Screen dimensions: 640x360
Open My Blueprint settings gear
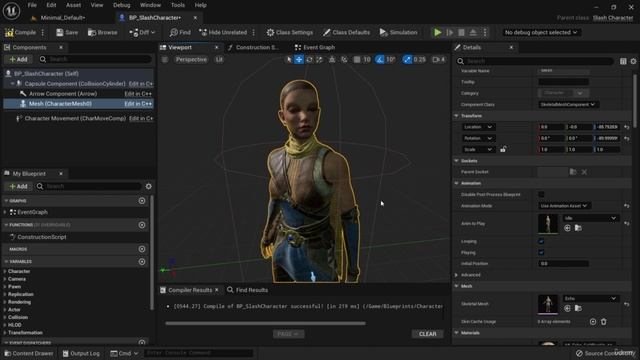[x=149, y=186]
